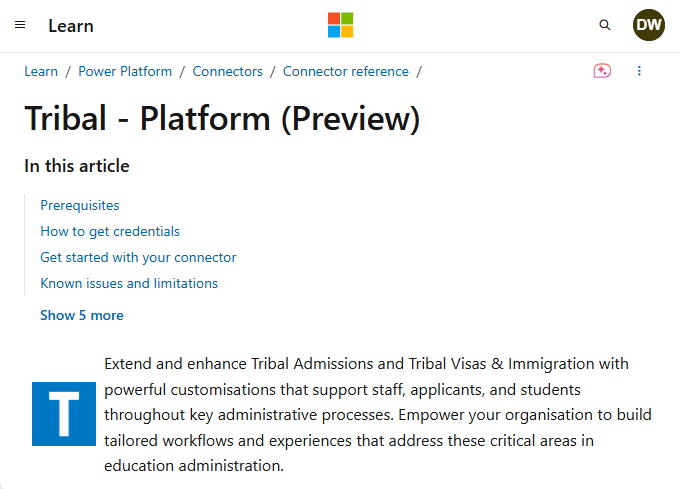680x489 pixels.
Task: Select the Learn breadcrumb link
Action: tap(41, 71)
